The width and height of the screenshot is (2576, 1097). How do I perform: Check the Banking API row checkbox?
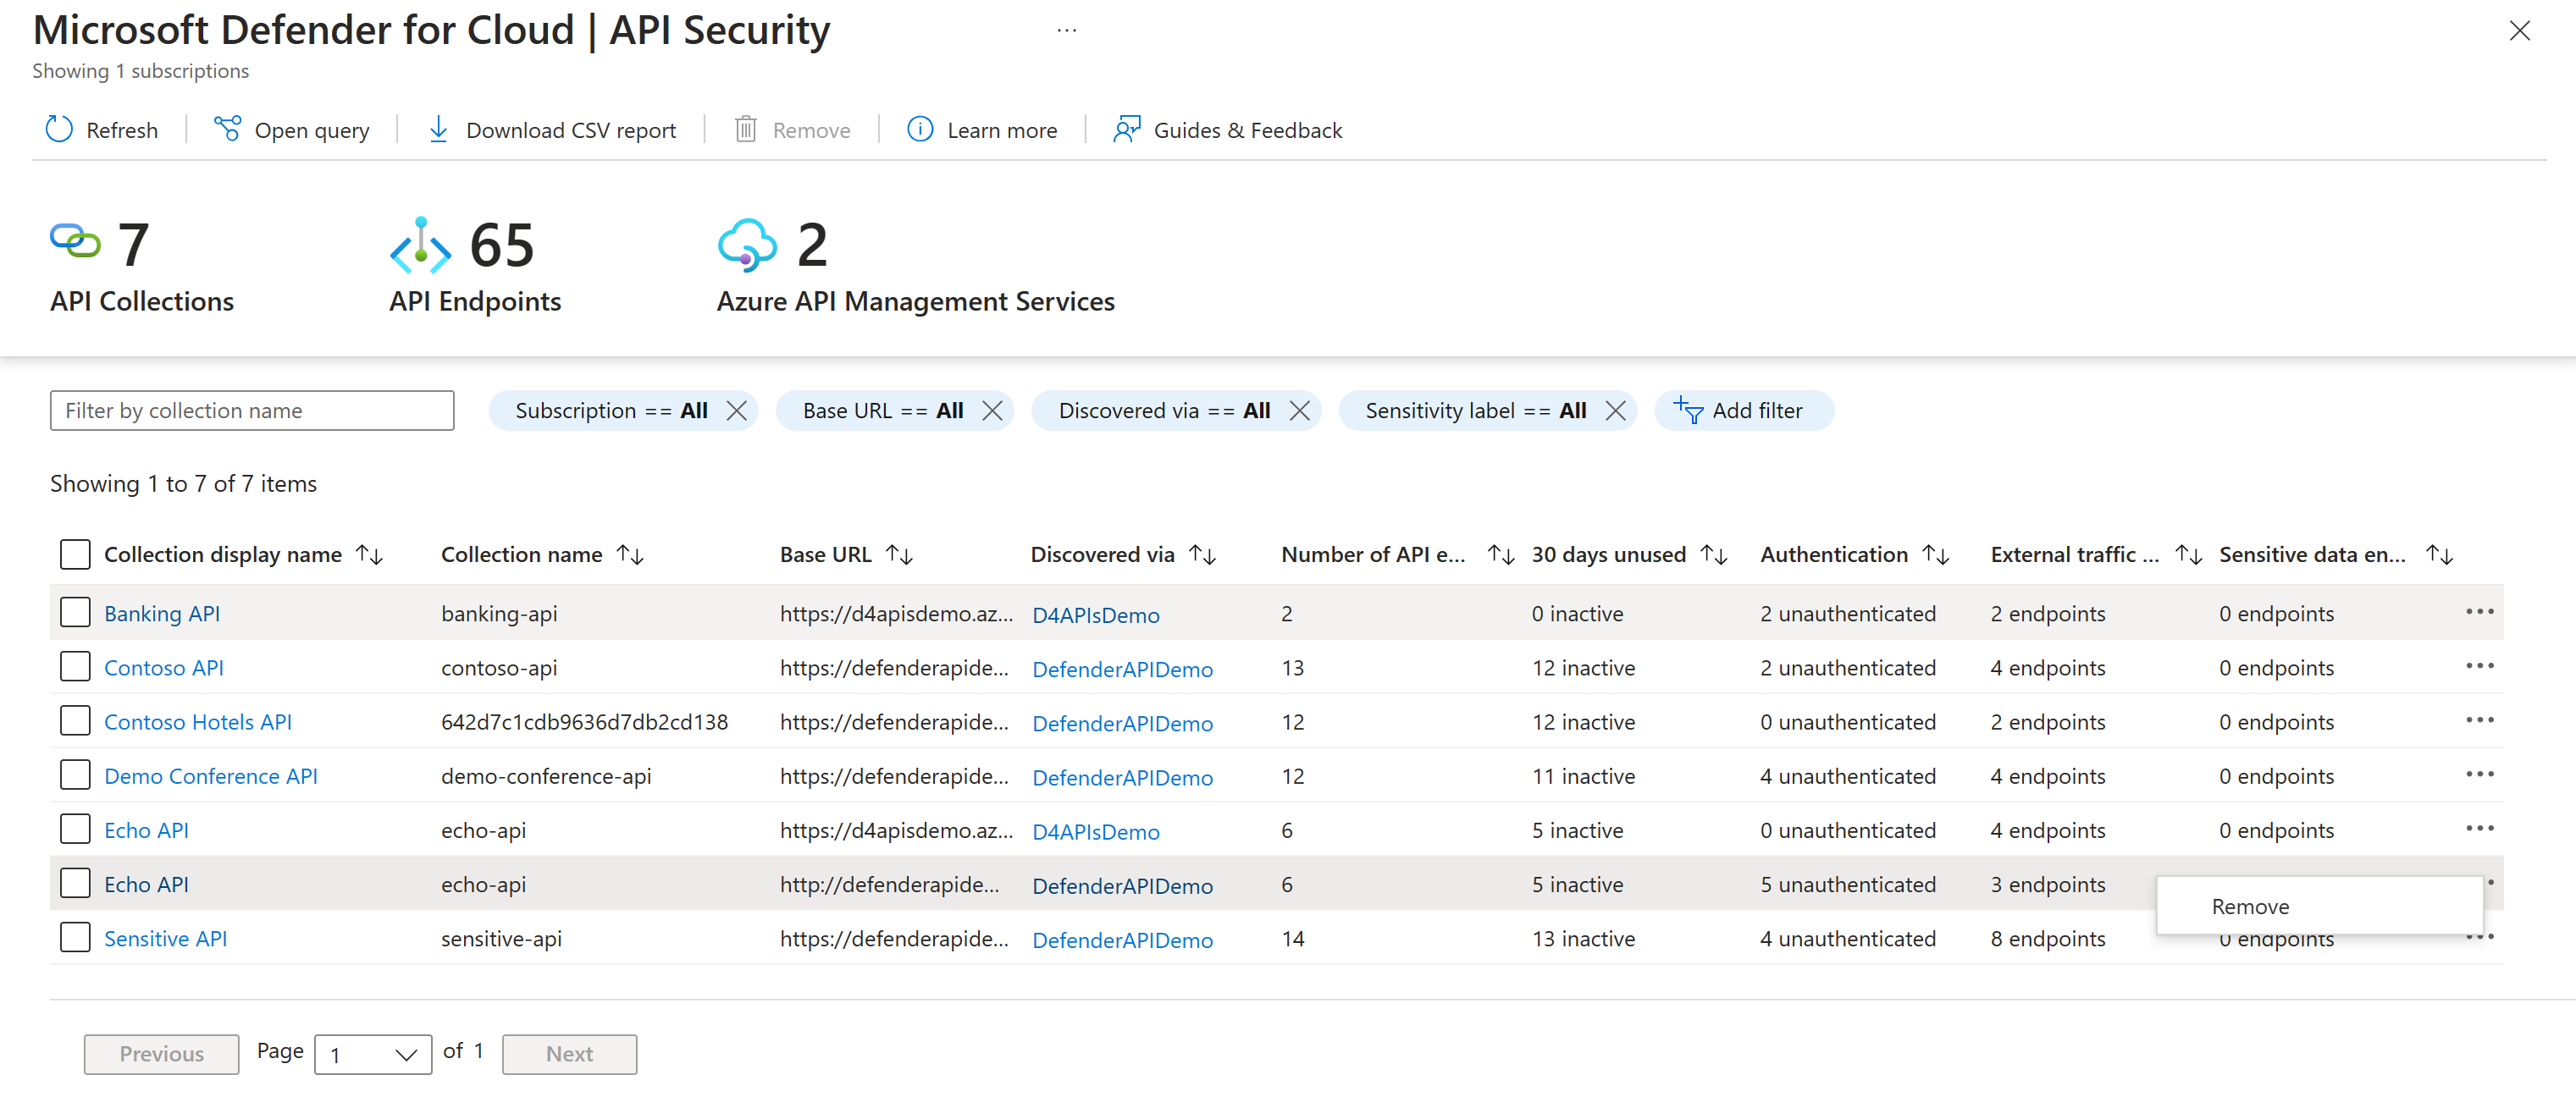[x=75, y=612]
